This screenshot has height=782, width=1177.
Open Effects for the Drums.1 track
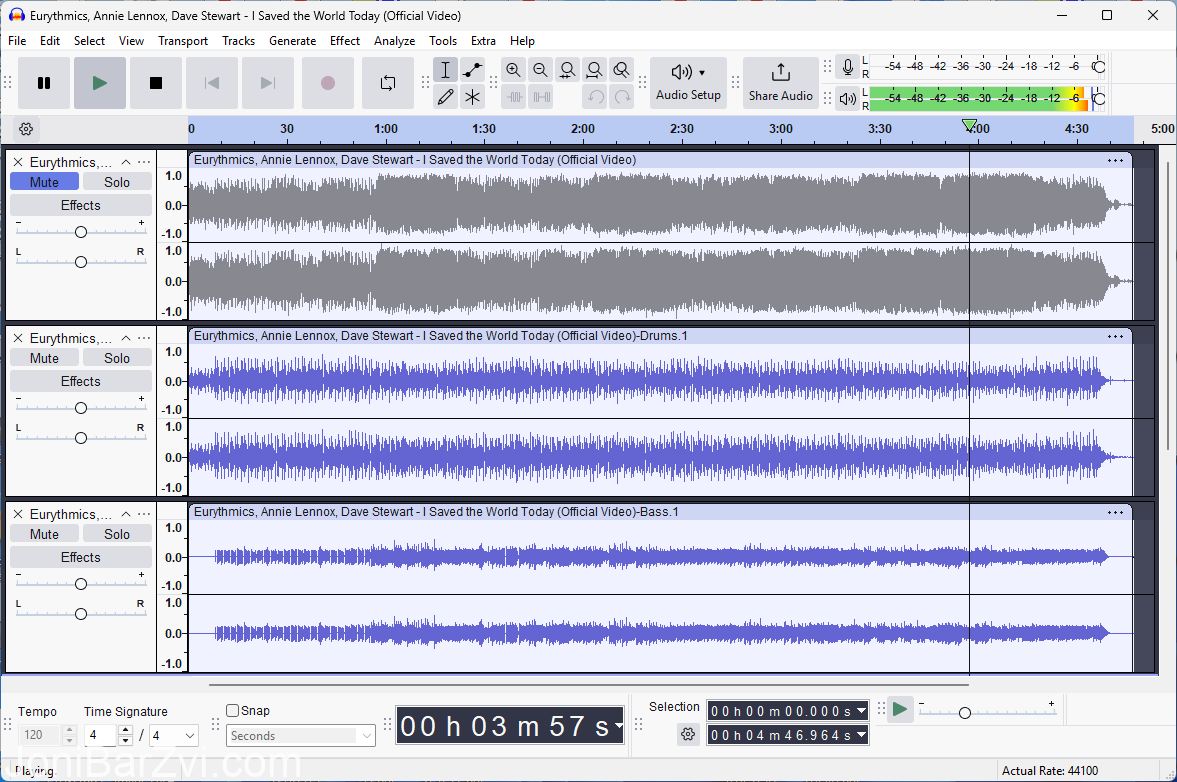81,381
